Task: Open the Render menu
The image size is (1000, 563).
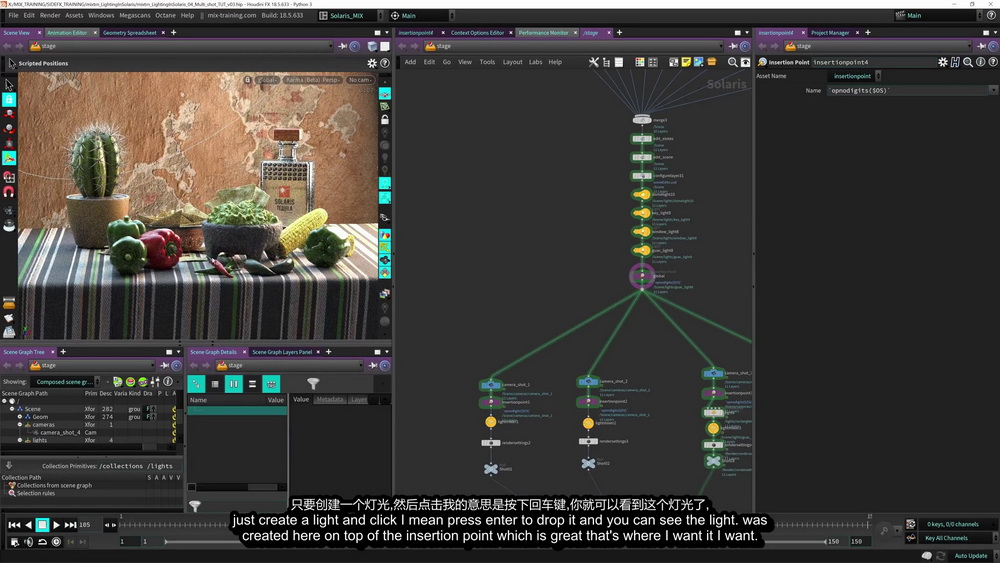Action: [50, 15]
